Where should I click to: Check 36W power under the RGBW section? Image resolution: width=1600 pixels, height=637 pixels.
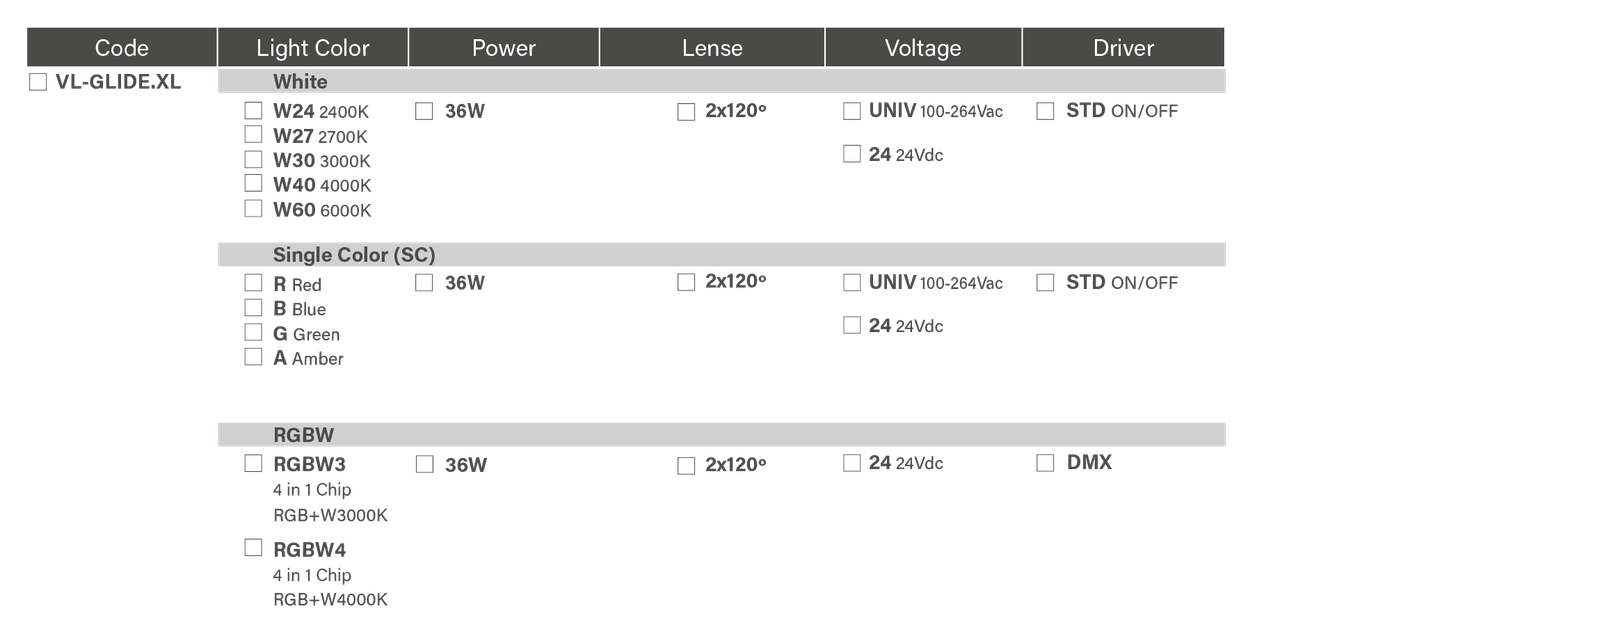[x=425, y=464]
